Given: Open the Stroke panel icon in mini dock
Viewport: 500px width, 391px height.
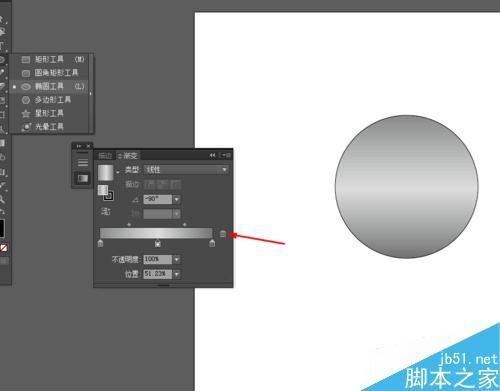Looking at the screenshot, I should pos(83,163).
